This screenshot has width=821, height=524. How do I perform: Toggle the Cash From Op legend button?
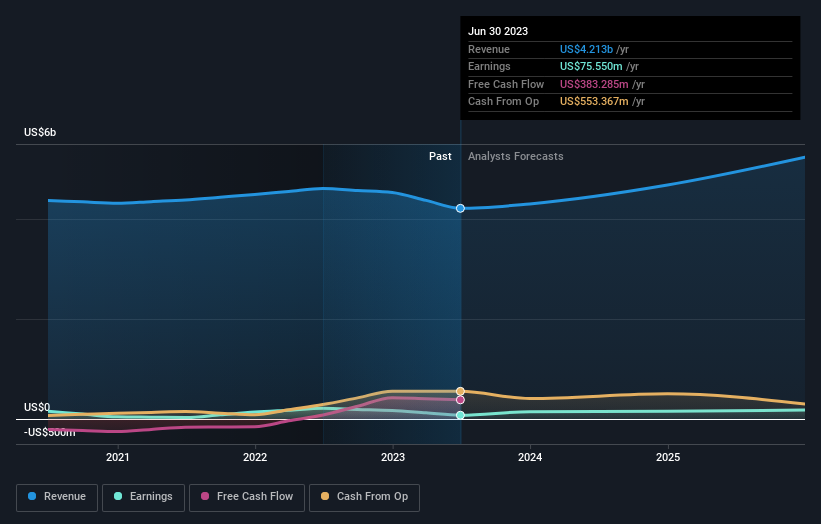coord(364,497)
